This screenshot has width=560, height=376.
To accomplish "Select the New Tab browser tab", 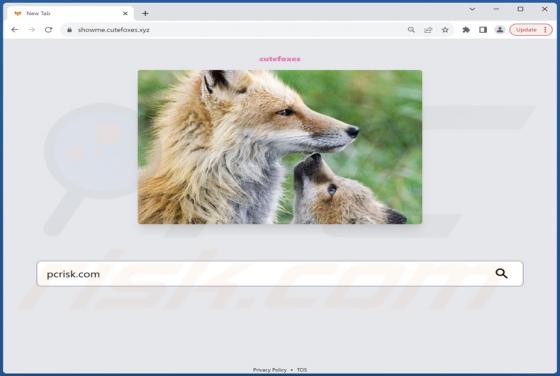I will (x=70, y=13).
